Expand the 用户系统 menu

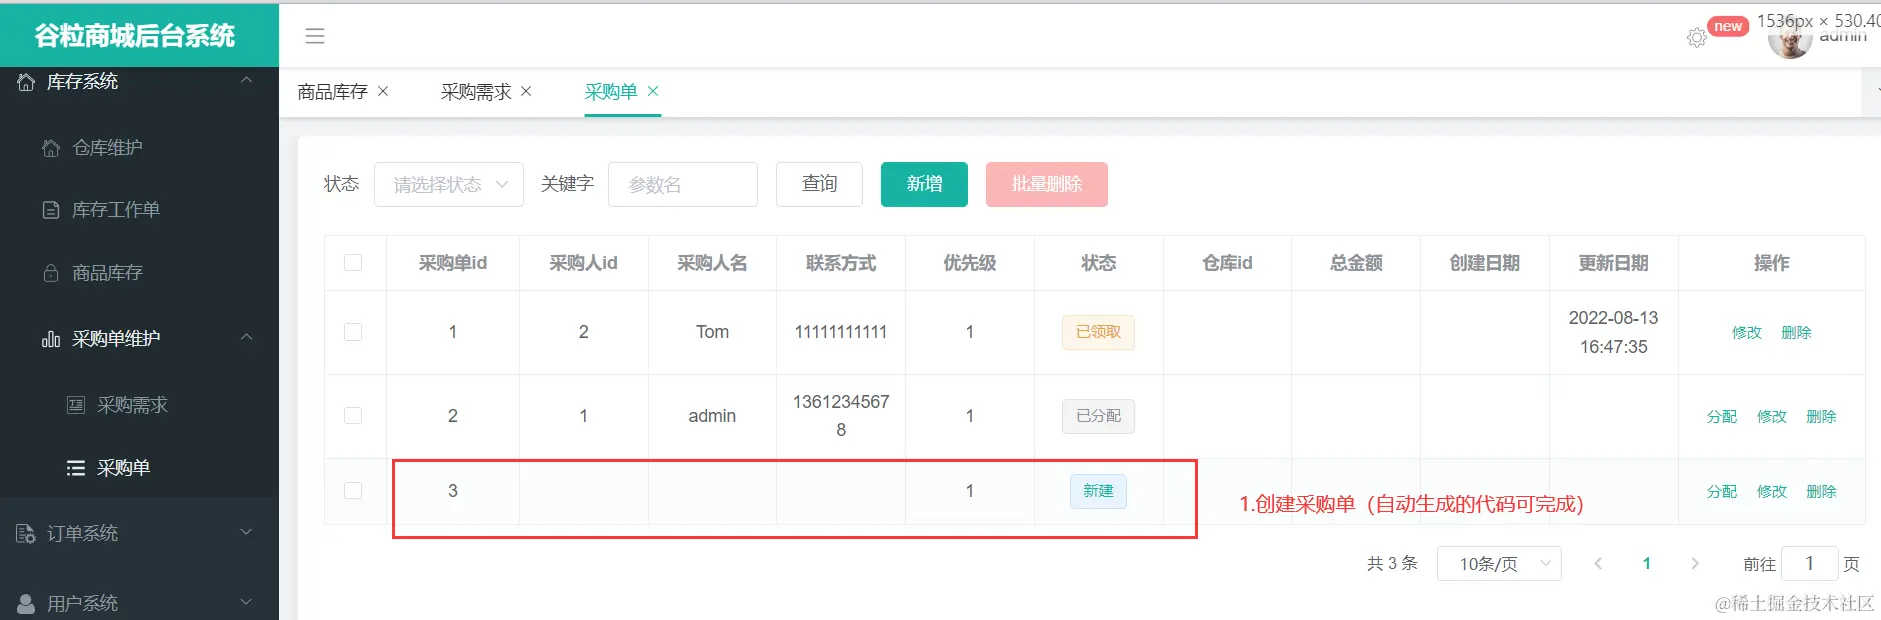246,602
